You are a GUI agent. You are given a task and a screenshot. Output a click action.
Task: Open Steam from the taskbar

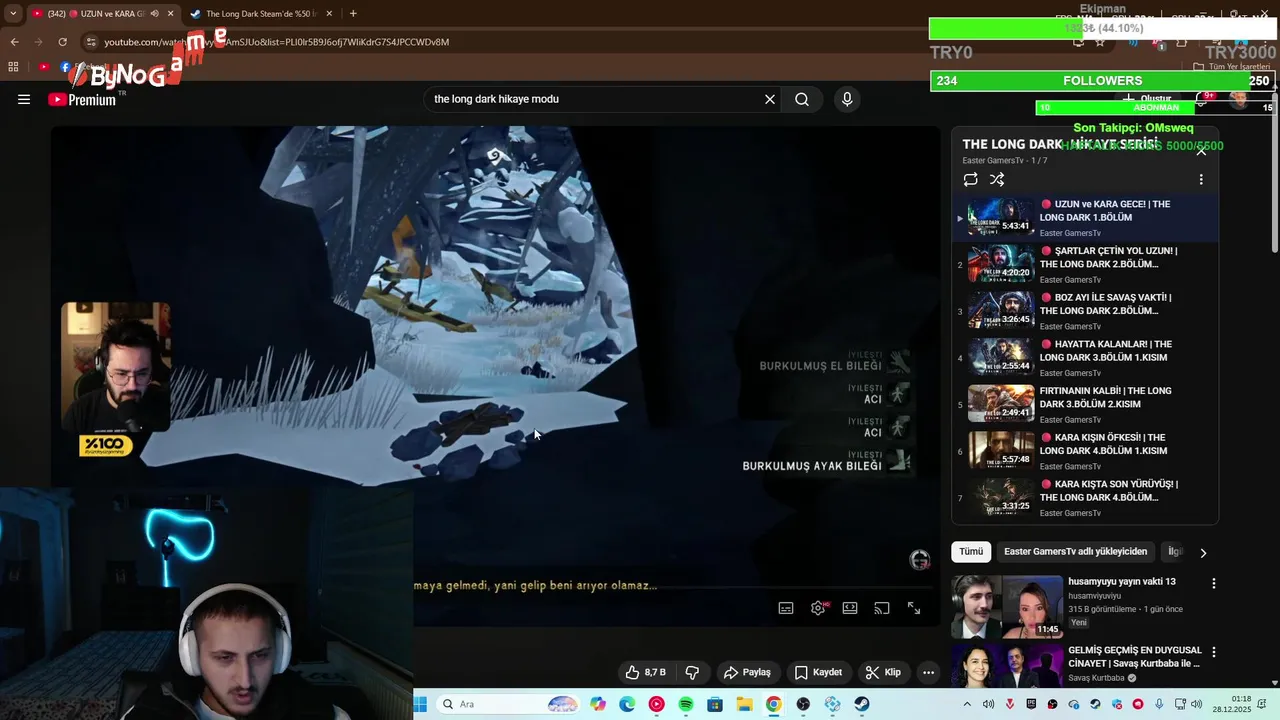tap(862, 704)
